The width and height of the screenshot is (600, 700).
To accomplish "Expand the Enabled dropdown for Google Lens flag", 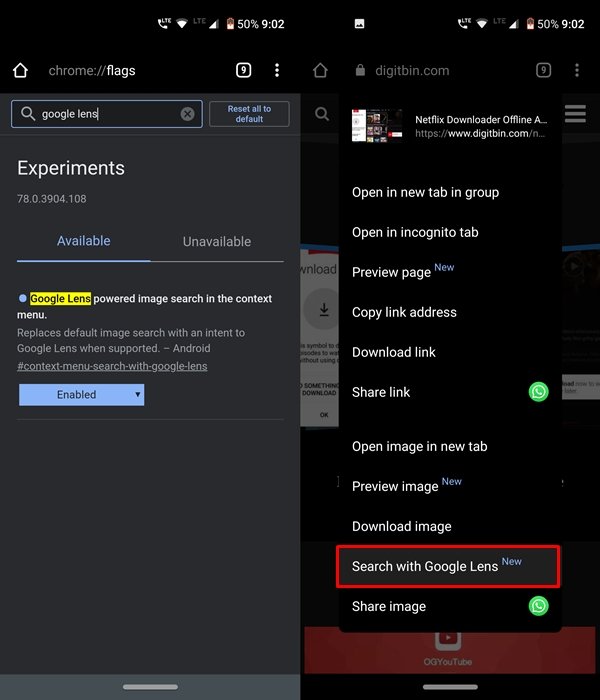I will pyautogui.click(x=81, y=395).
